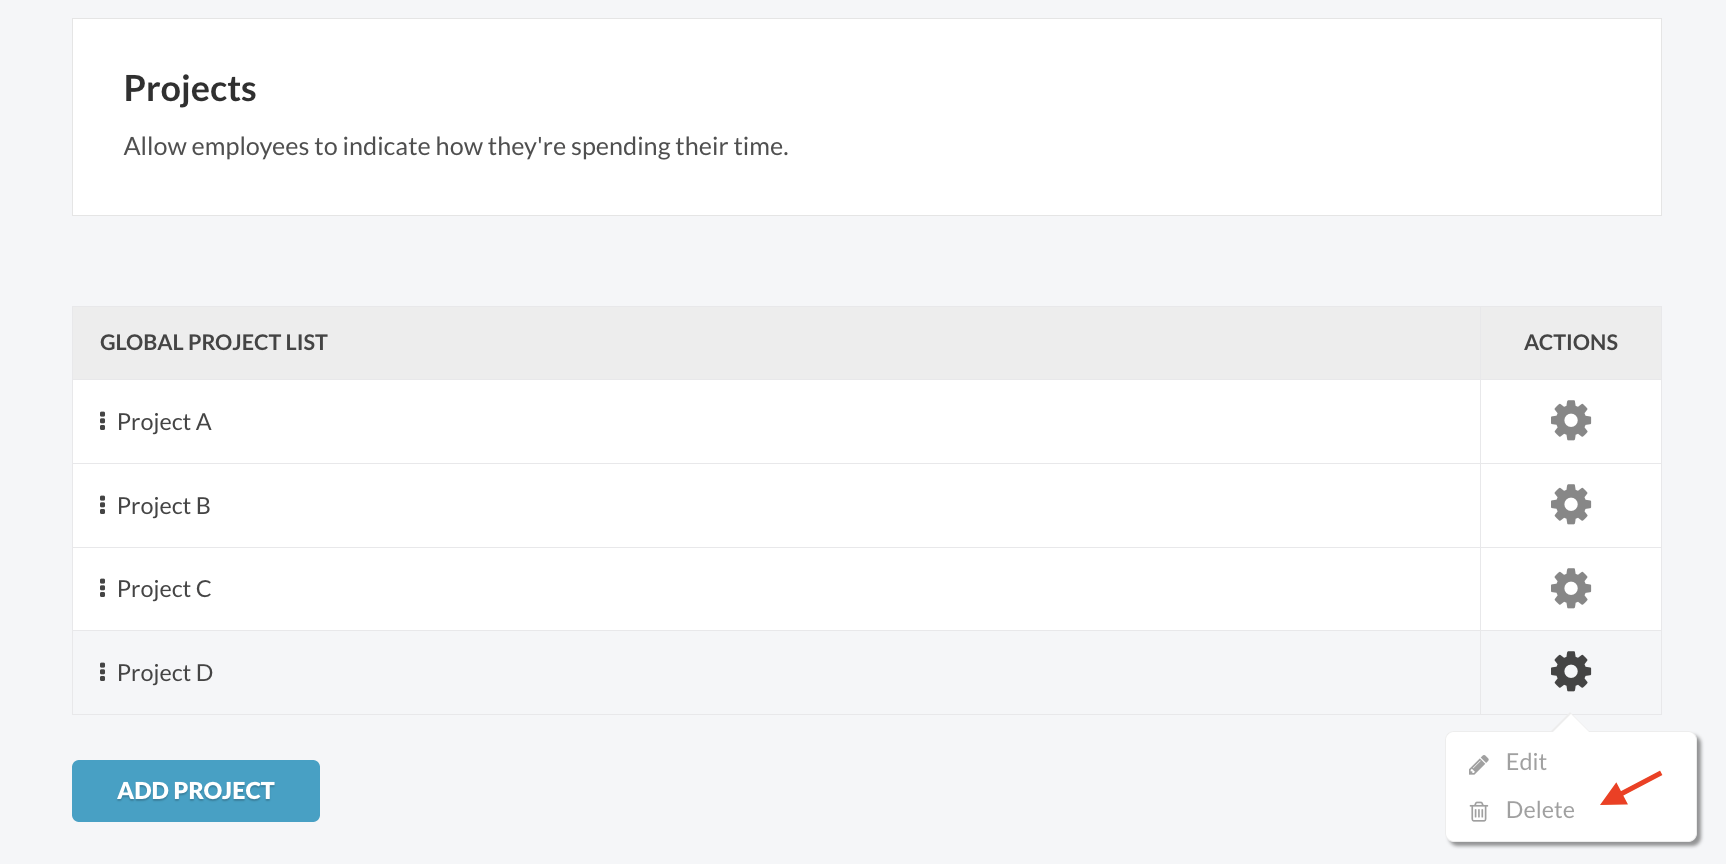The width and height of the screenshot is (1726, 864).
Task: Click the drag handle beside Project B
Action: 102,505
